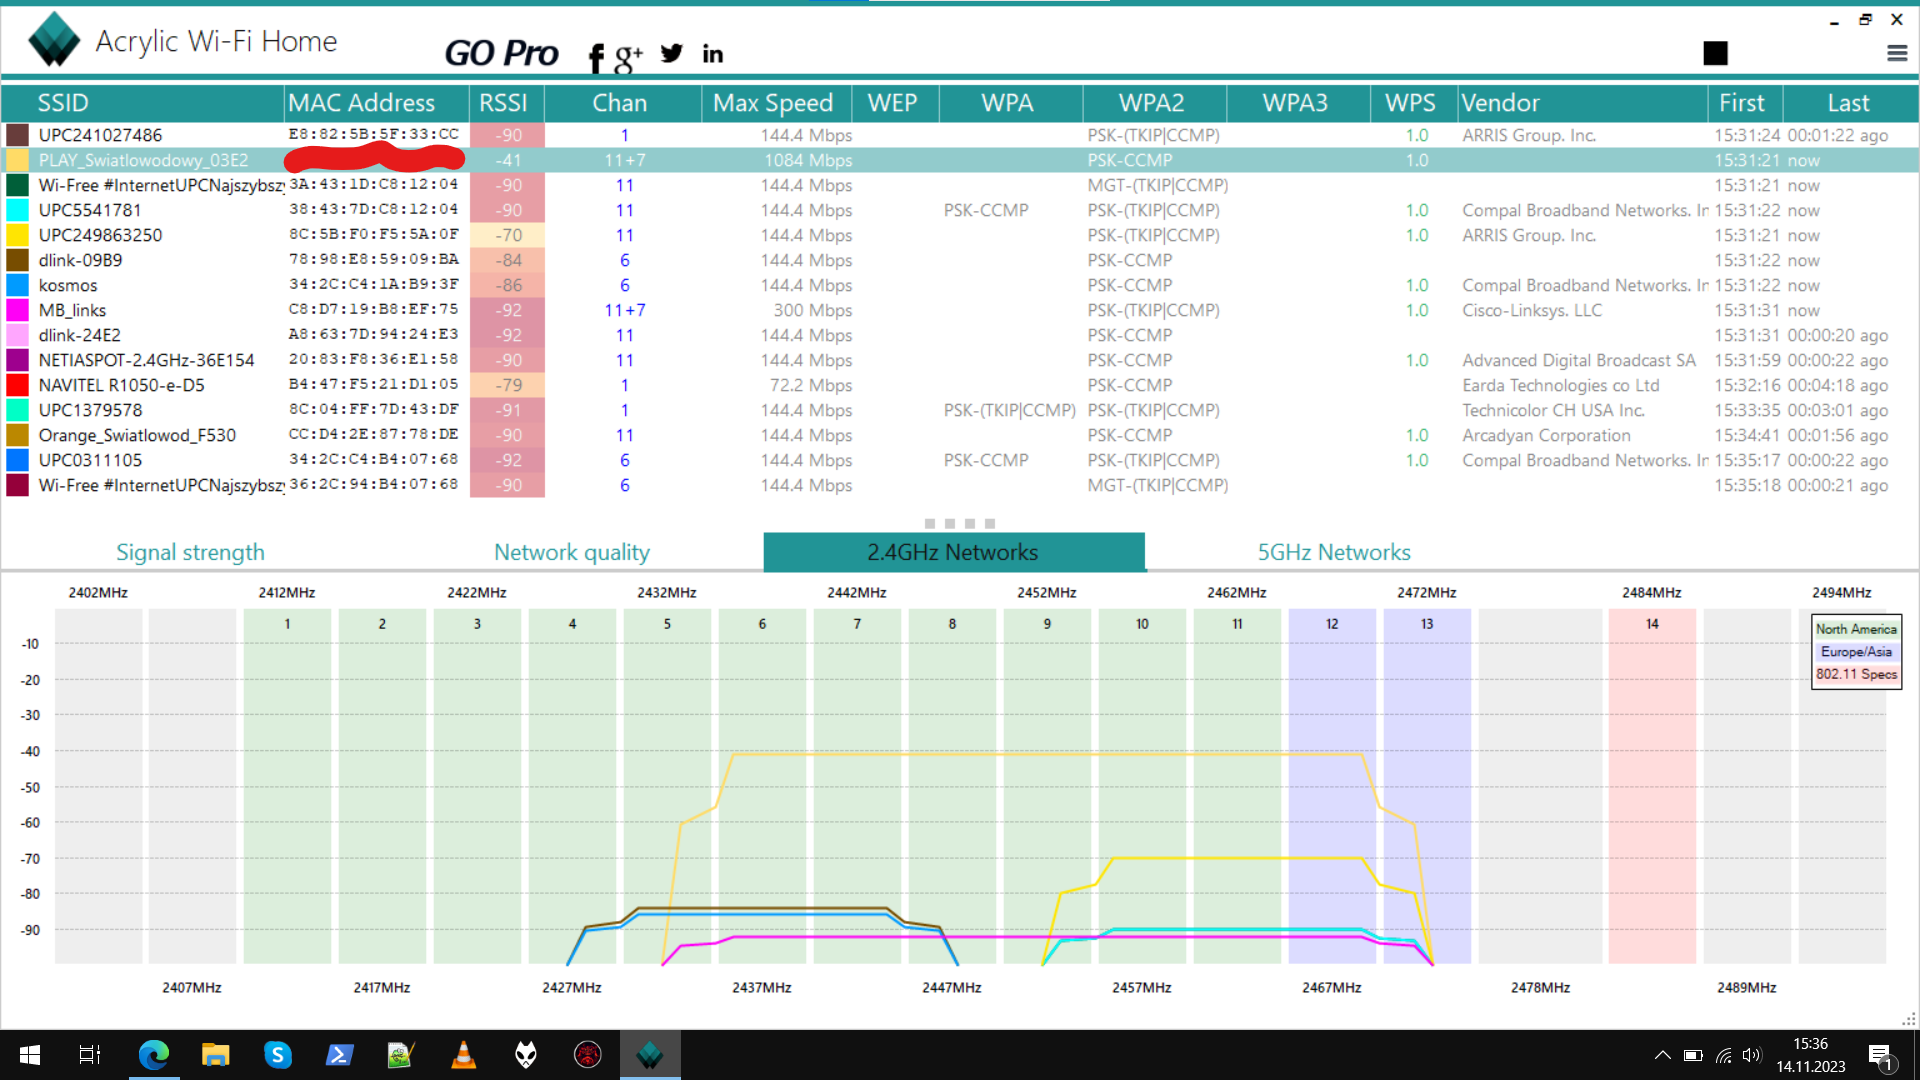Select the kosmos network row
Viewport: 1920px width, 1080px height.
(960, 285)
